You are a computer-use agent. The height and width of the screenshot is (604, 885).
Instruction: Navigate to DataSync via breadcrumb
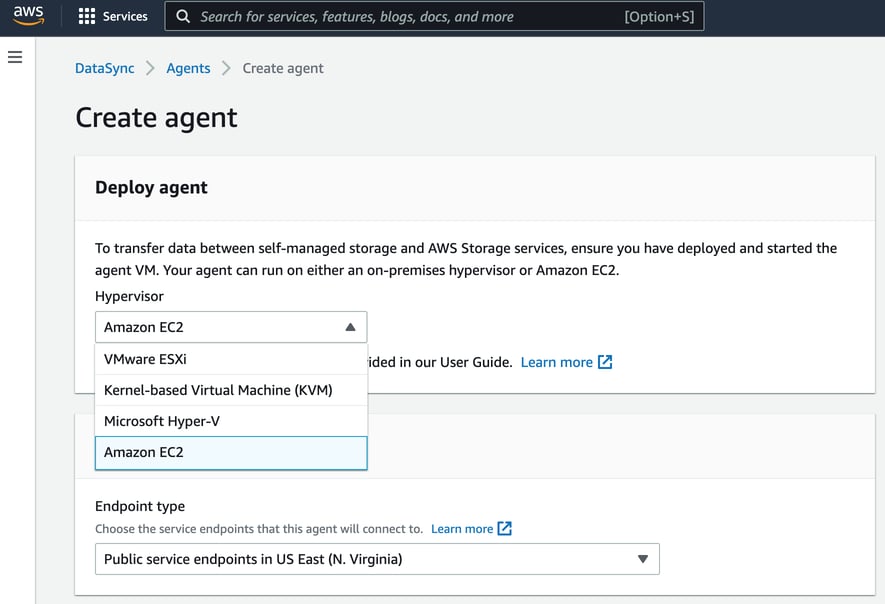click(104, 68)
